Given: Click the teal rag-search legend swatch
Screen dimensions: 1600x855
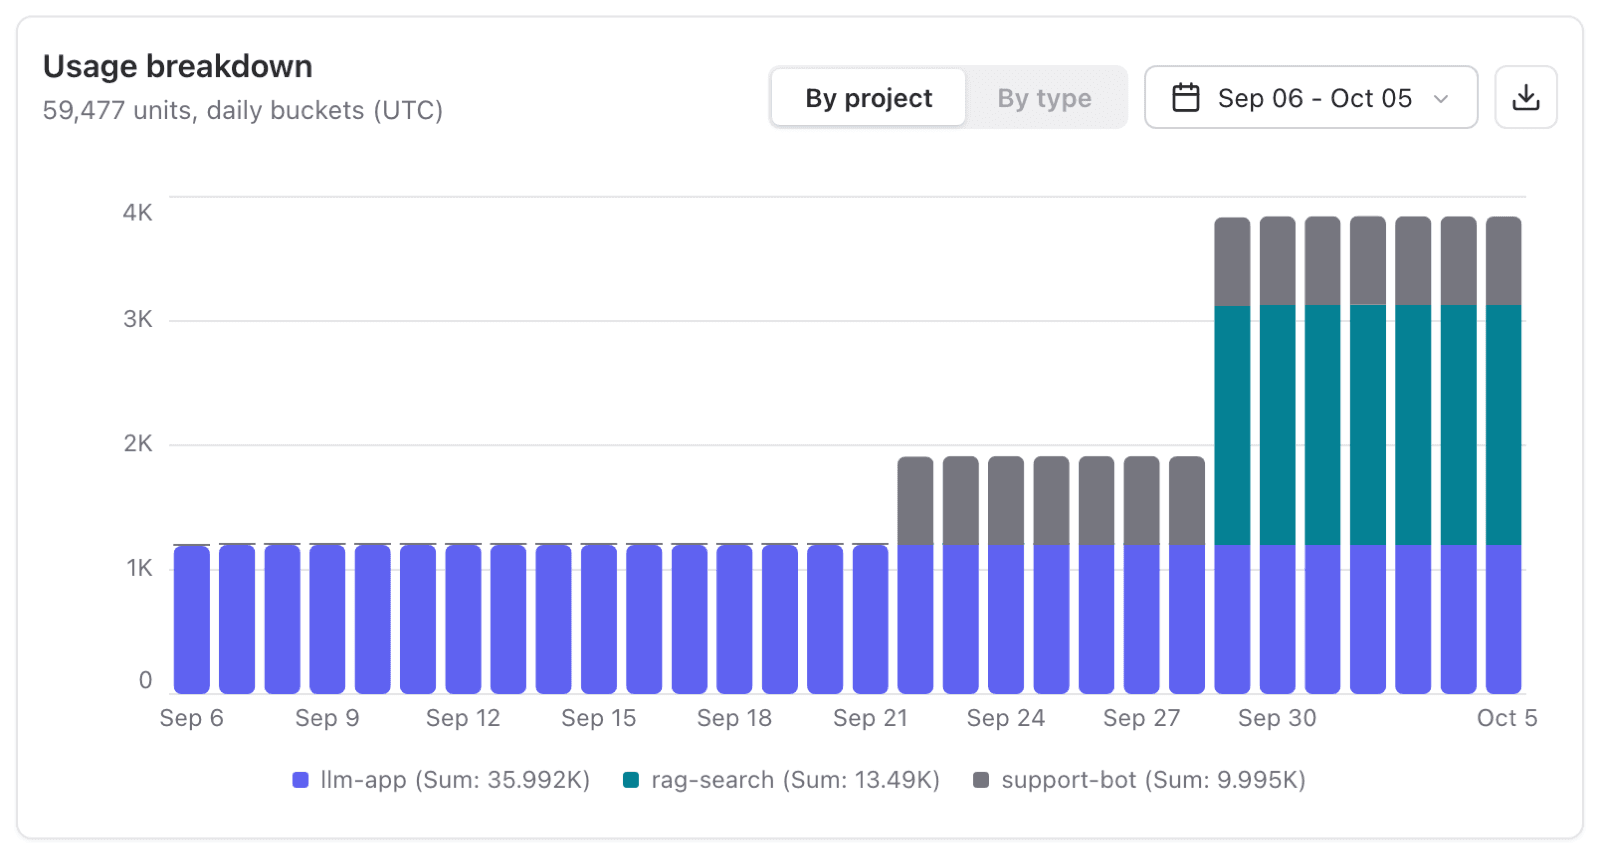Looking at the screenshot, I should coord(631,780).
